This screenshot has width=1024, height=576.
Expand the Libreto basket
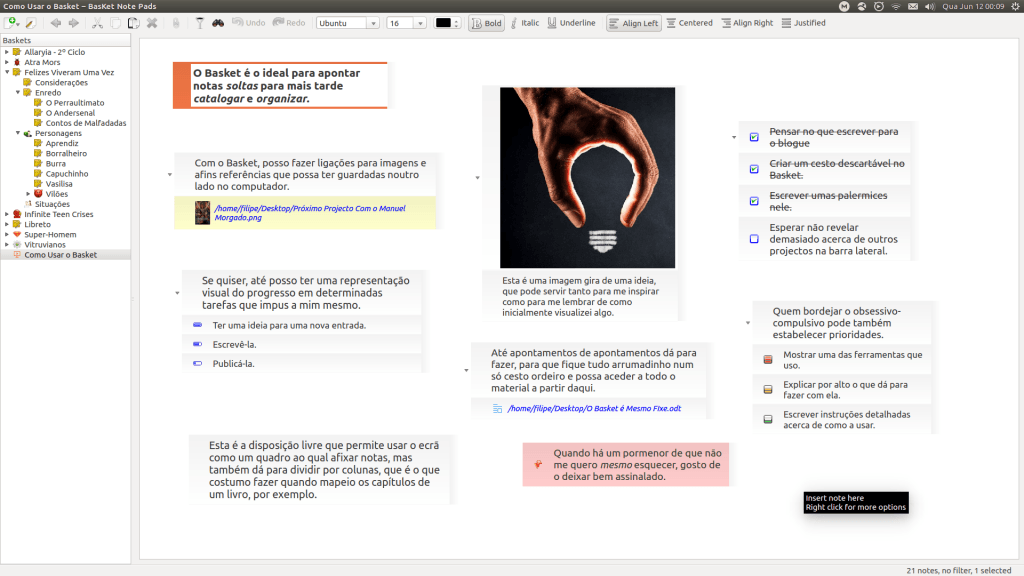point(7,225)
